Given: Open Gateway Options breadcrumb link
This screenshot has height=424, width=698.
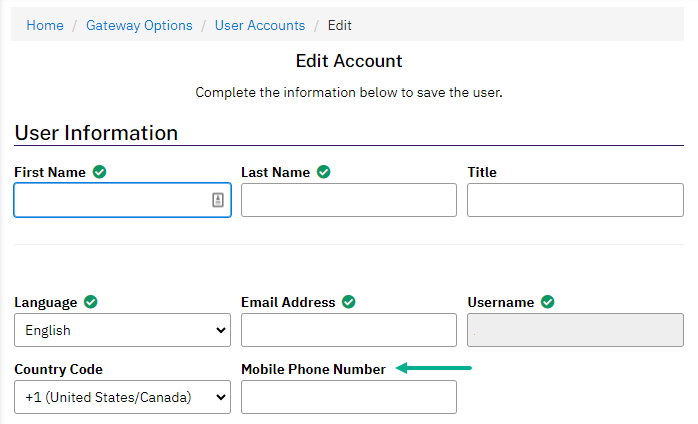Looking at the screenshot, I should point(139,25).
